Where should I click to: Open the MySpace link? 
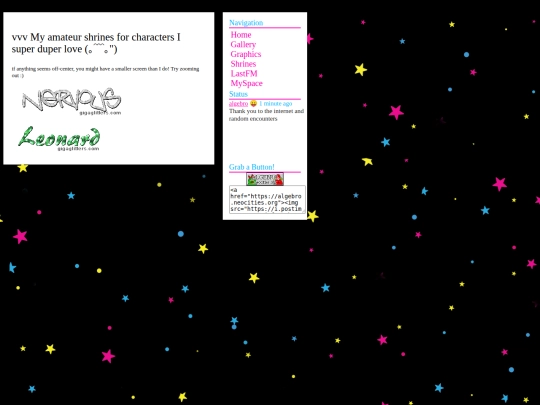click(247, 83)
